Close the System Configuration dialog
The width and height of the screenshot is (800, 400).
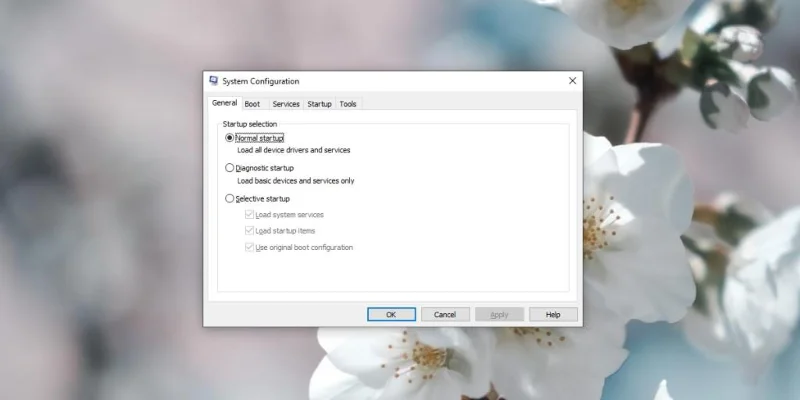pos(572,81)
